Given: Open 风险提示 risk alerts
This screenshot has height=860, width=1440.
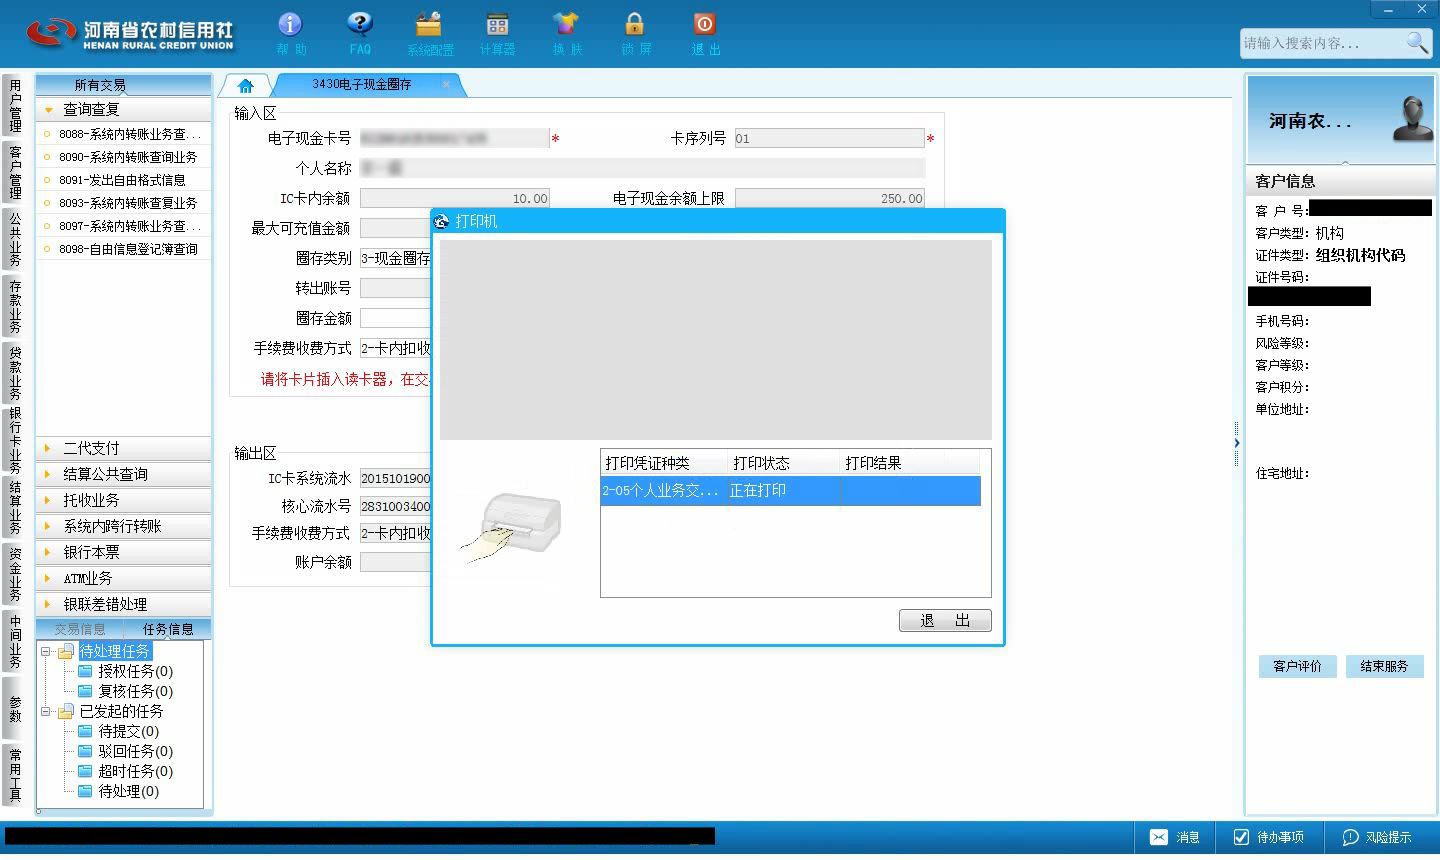Looking at the screenshot, I should [x=1377, y=838].
